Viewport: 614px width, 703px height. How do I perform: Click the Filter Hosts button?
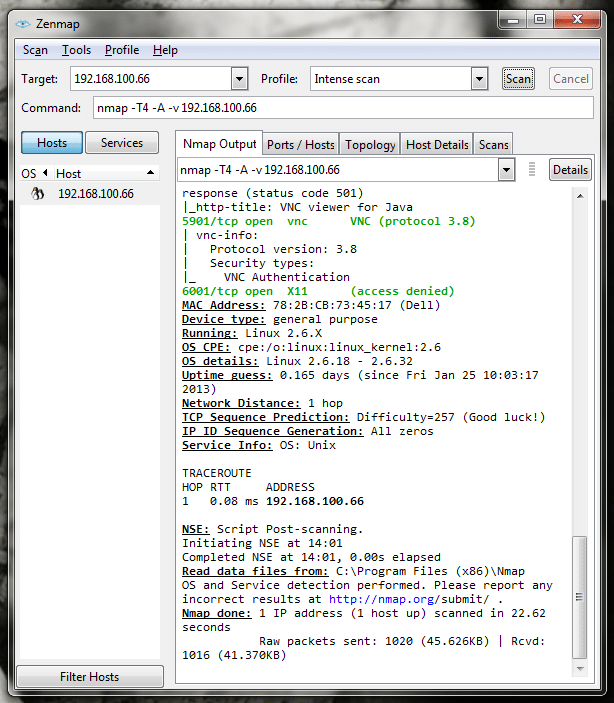click(x=90, y=677)
